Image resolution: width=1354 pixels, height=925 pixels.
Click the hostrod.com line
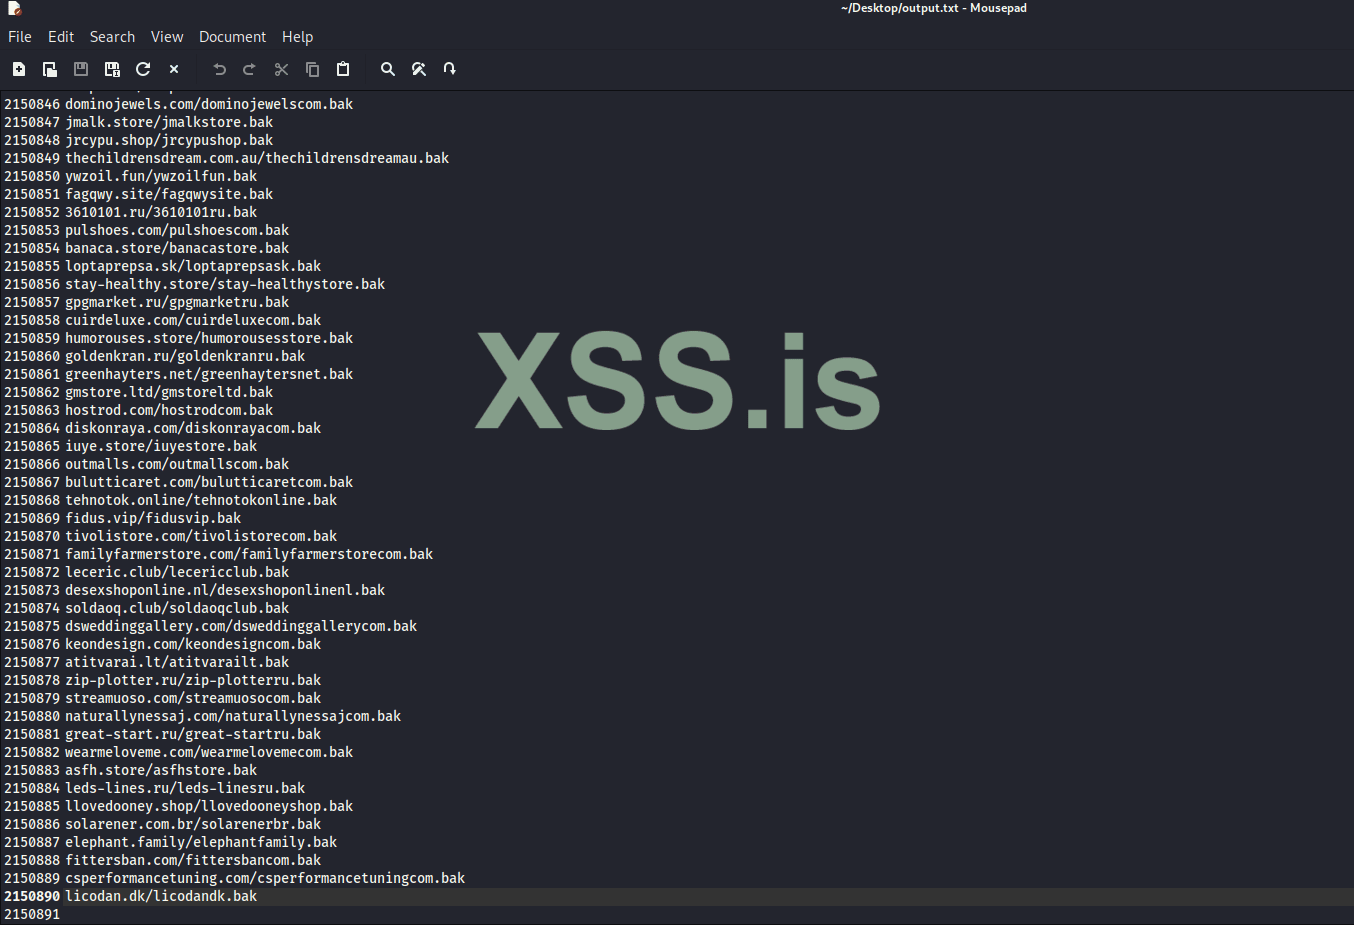[169, 410]
